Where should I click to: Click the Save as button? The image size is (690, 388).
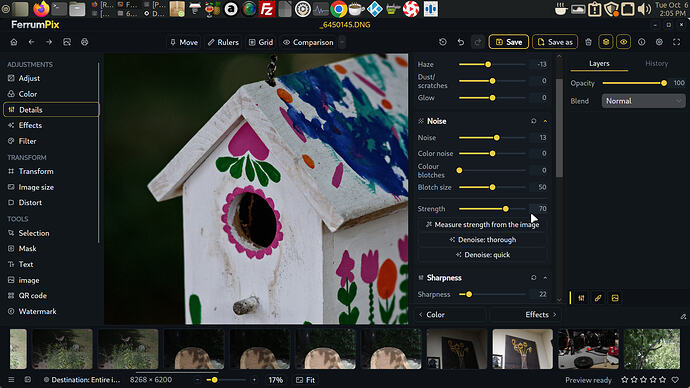click(555, 42)
